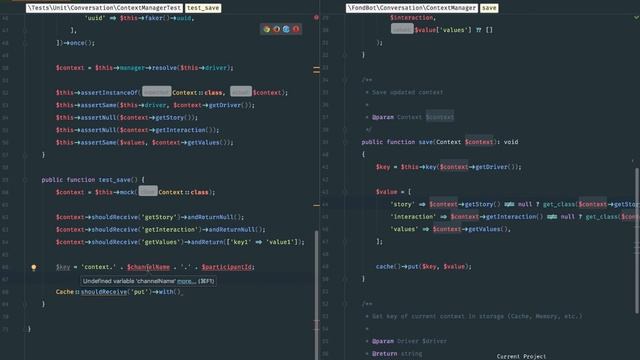The width and height of the screenshot is (640, 360).
Task: Click the 'getInteraction' shouldReceive line
Action: point(160,229)
